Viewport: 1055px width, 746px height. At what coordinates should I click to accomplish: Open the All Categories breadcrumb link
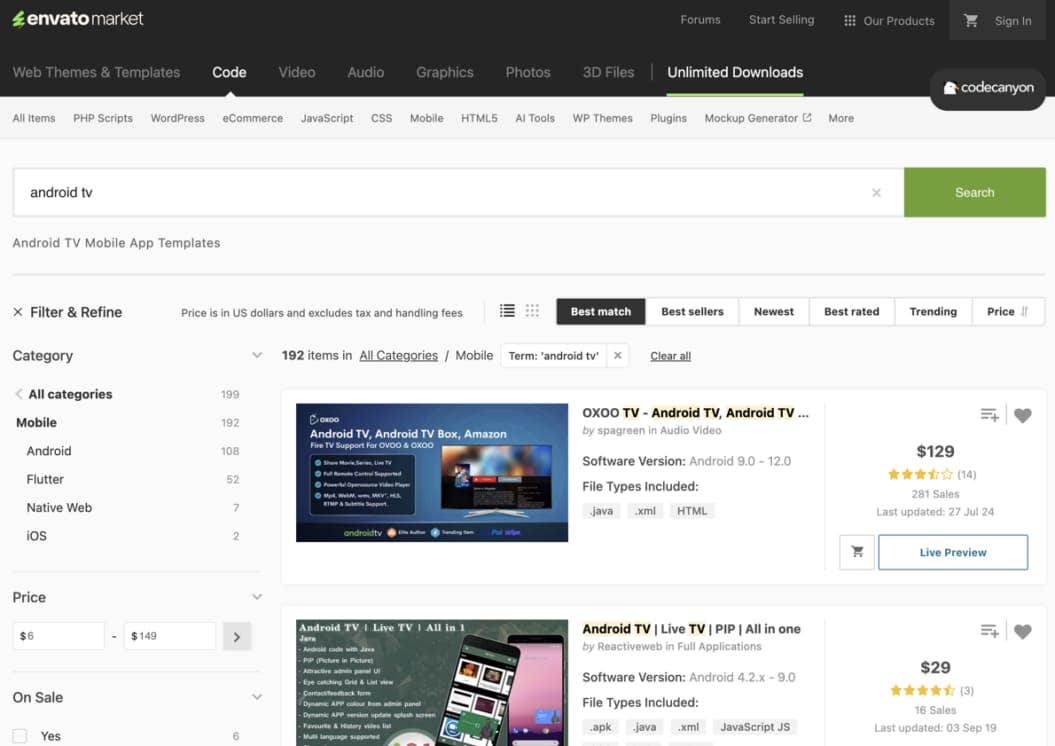point(398,355)
